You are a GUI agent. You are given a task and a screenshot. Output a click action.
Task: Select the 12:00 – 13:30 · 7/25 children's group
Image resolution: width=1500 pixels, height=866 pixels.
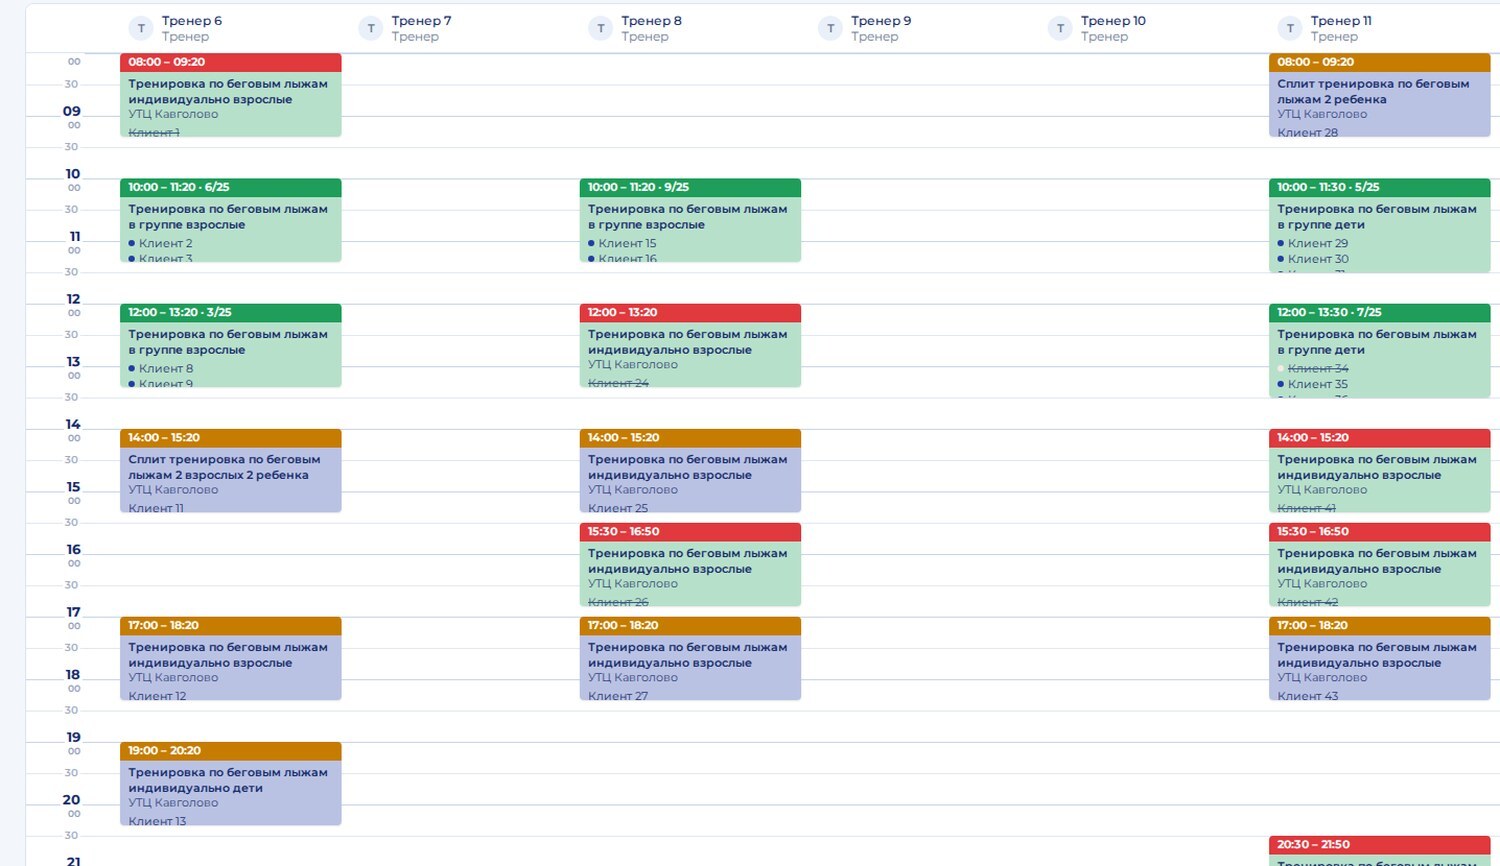click(x=1379, y=351)
